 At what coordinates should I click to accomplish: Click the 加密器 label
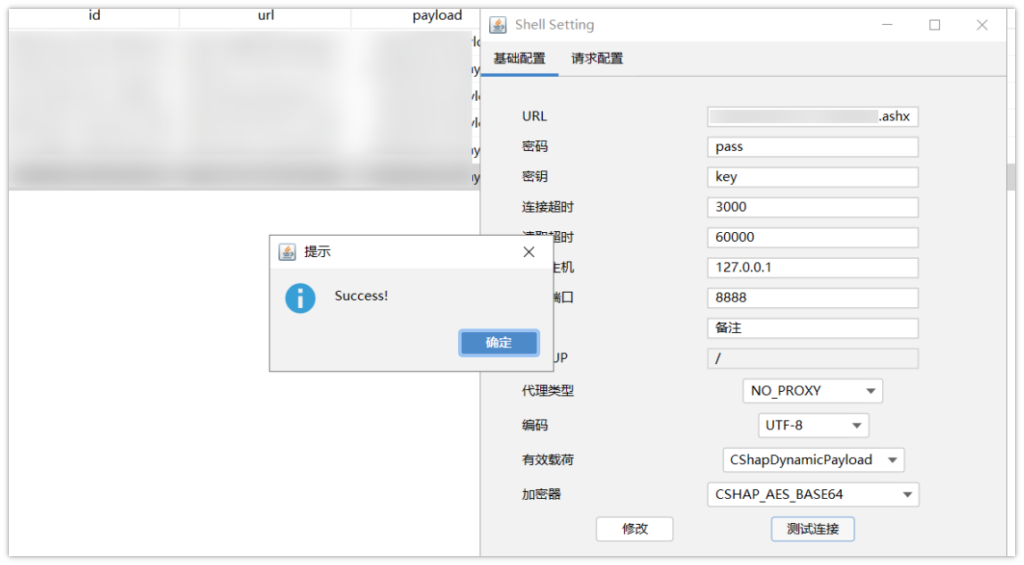(541, 495)
